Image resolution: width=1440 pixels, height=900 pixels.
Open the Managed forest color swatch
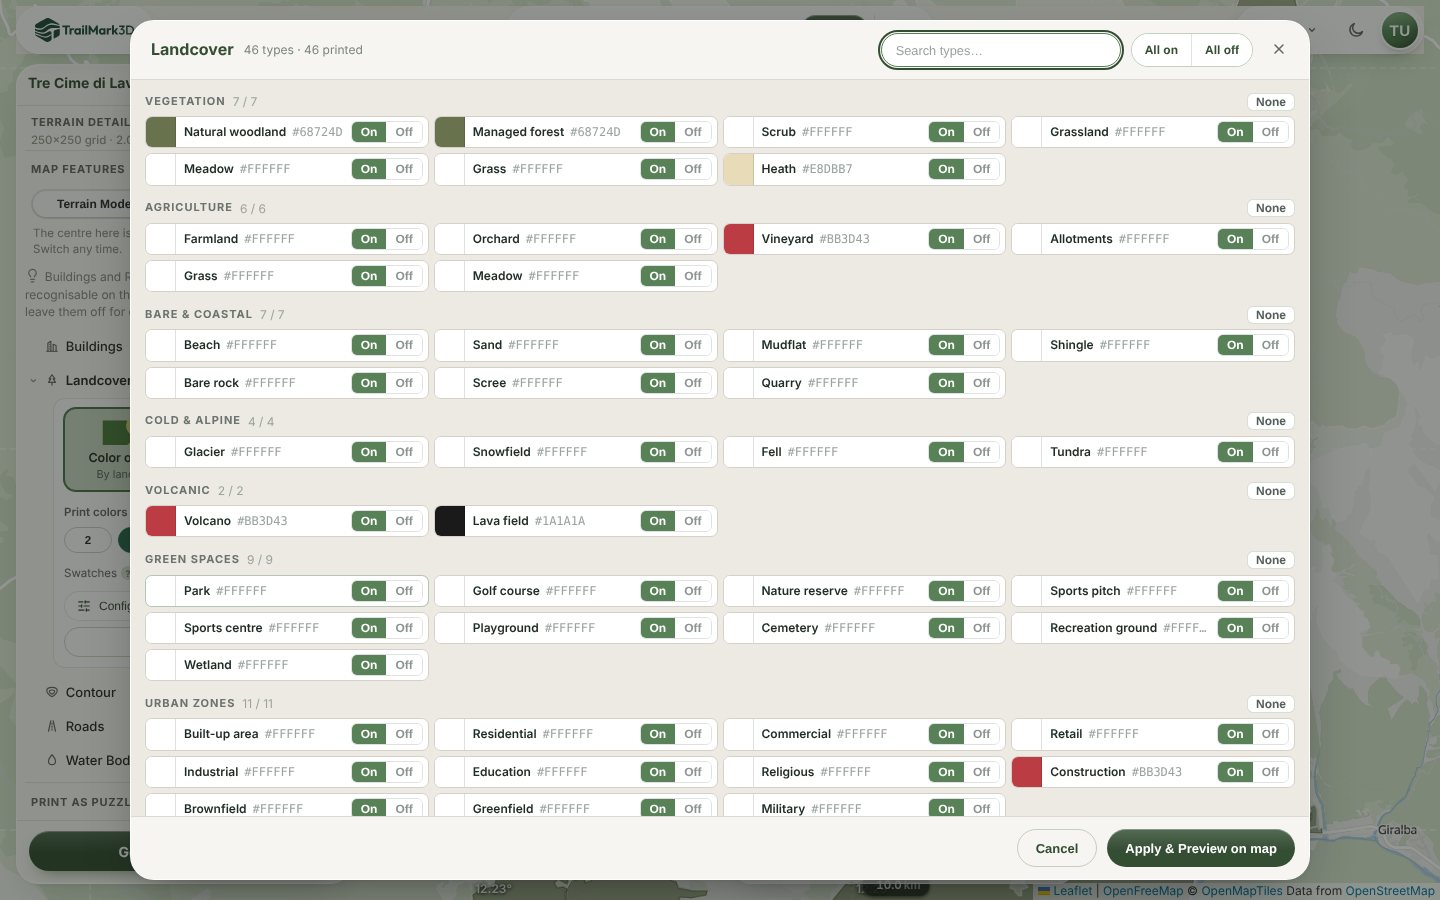point(450,132)
